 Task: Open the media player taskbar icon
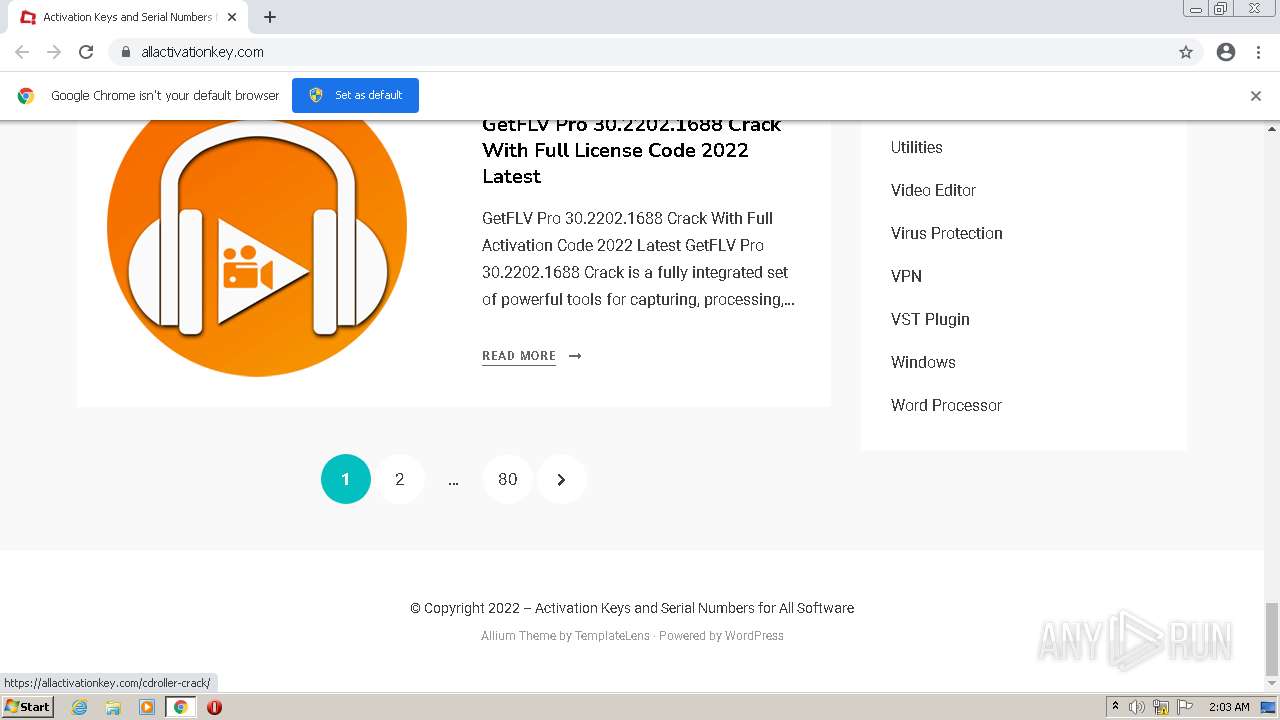(x=147, y=707)
